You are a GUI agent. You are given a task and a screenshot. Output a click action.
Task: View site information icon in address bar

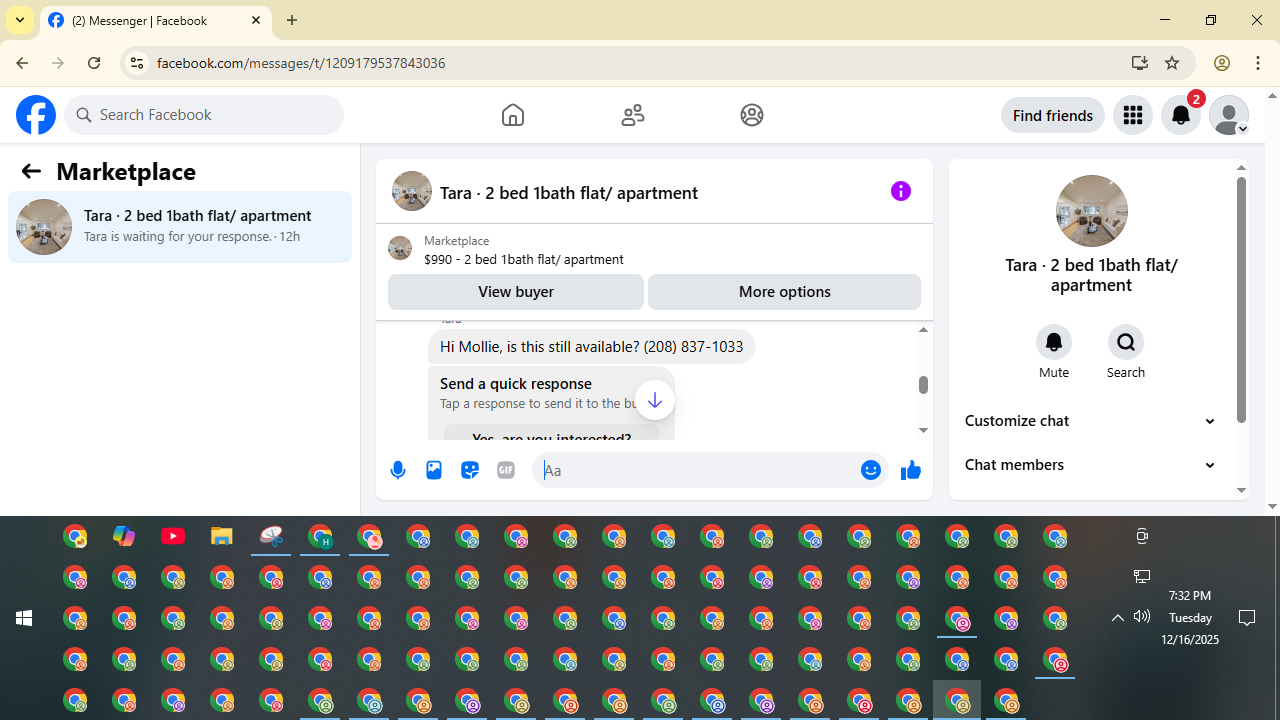136,63
